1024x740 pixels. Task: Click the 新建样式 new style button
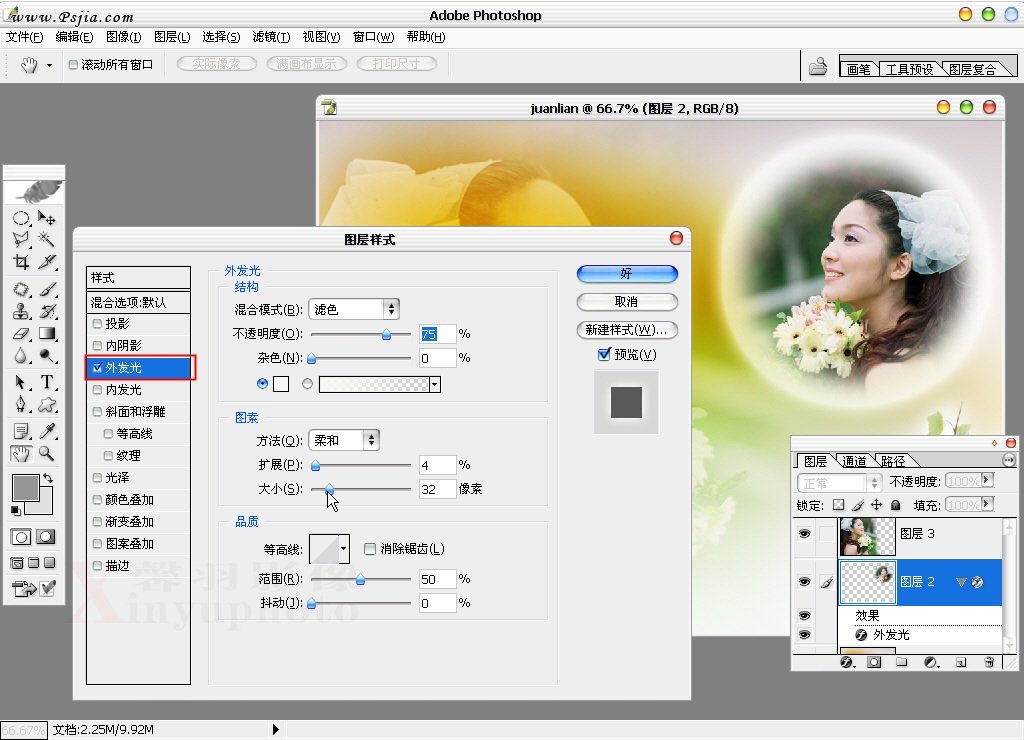click(x=627, y=330)
